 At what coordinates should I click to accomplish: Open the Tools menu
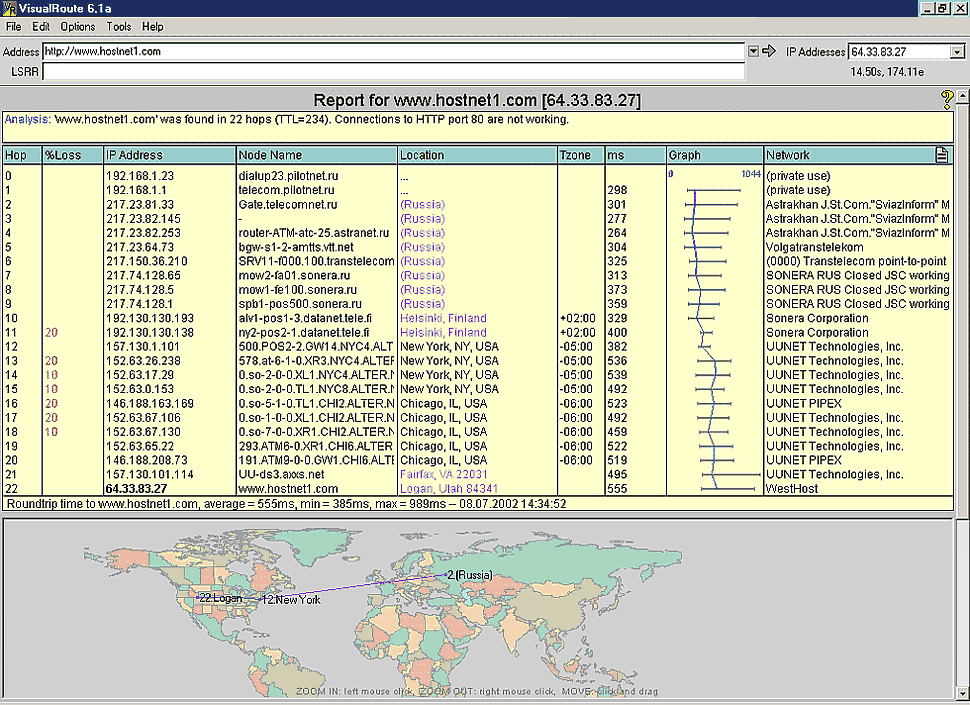click(x=119, y=27)
